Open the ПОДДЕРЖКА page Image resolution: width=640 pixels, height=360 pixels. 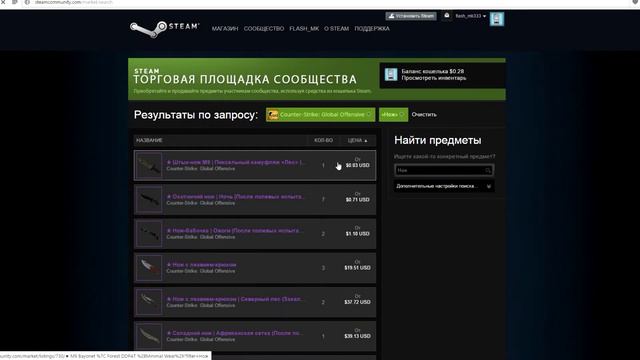[372, 29]
